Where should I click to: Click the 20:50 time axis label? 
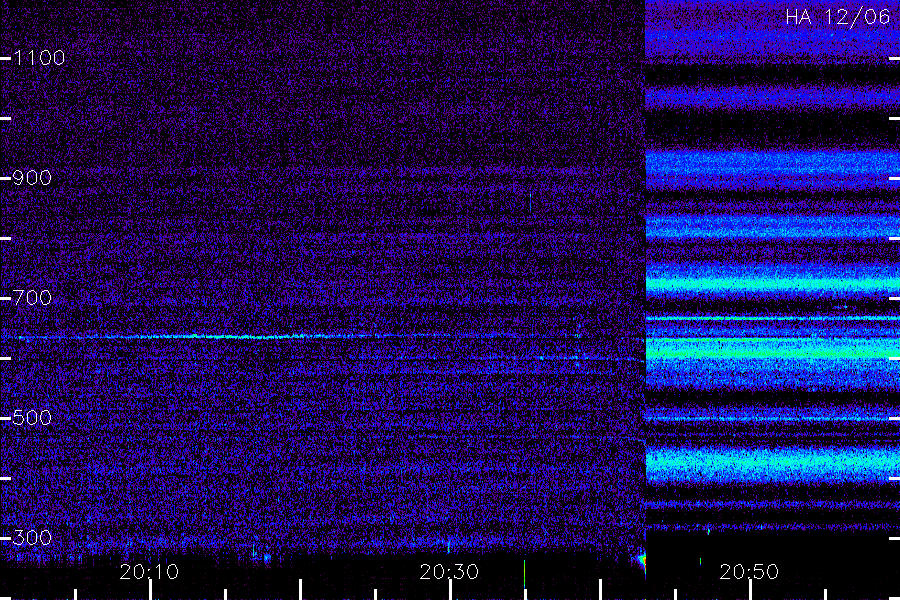point(749,572)
